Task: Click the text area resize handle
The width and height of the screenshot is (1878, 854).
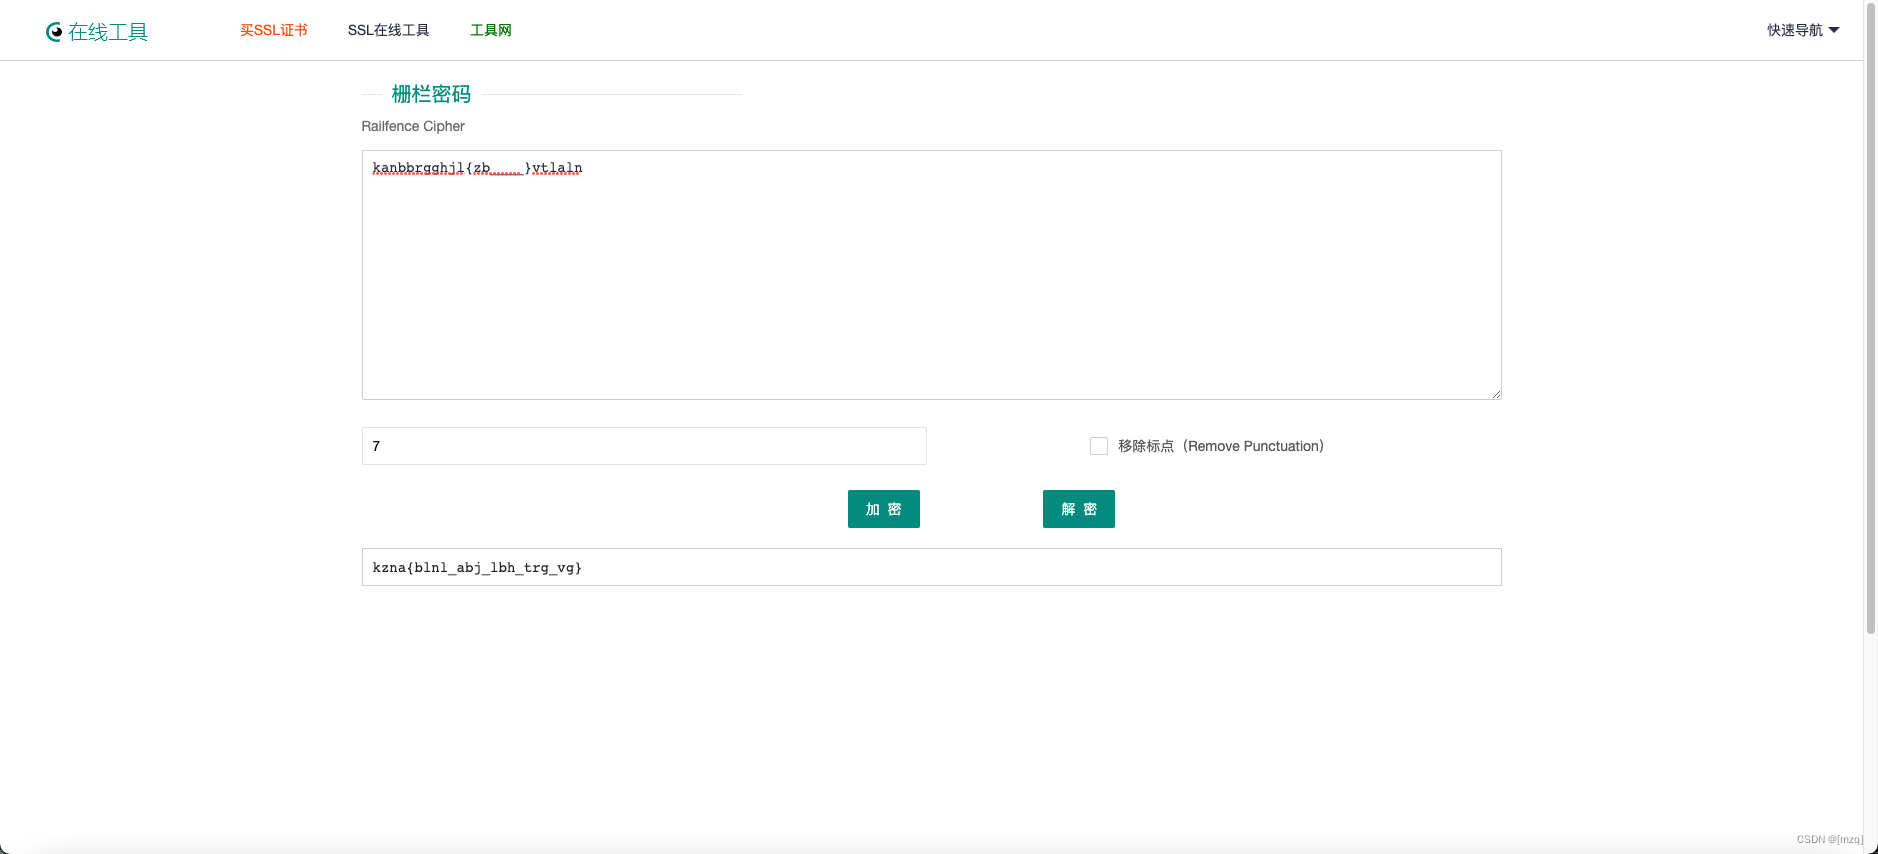Action: 1496,394
